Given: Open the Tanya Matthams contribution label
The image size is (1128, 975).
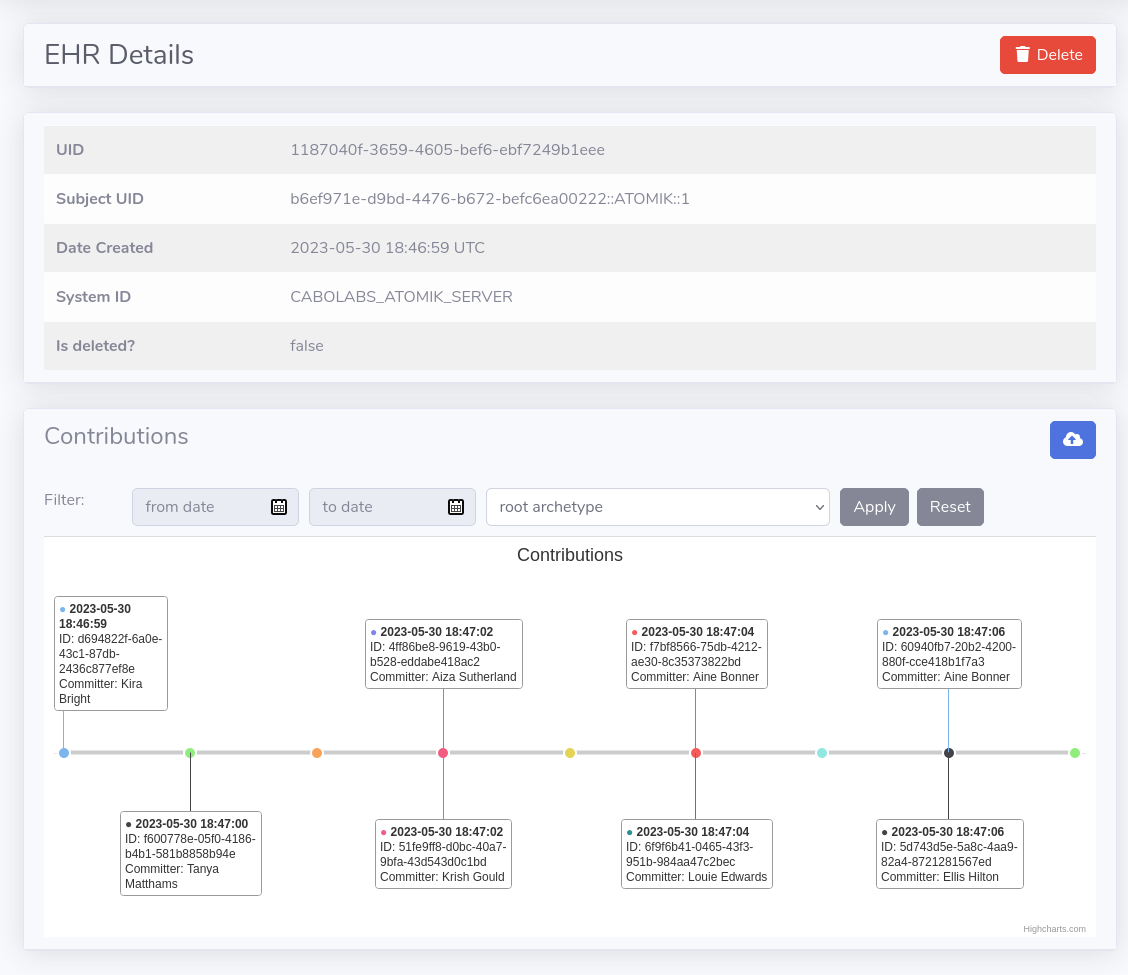Looking at the screenshot, I should [191, 853].
